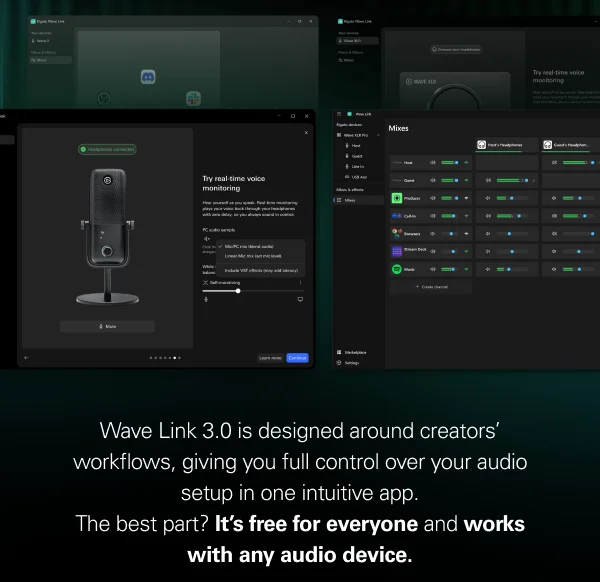This screenshot has width=600, height=582.
Task: Click the Call-In channel app icons
Action: [397, 216]
